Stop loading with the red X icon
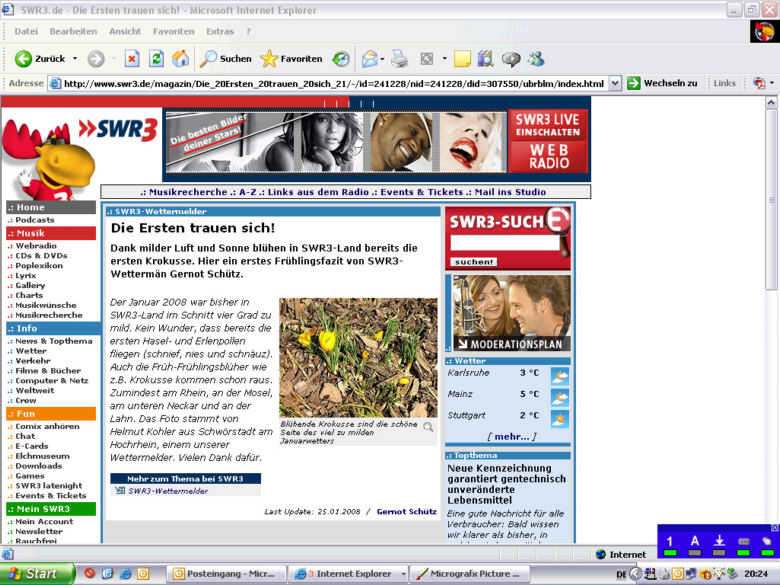The height and width of the screenshot is (585, 780). coord(131,59)
